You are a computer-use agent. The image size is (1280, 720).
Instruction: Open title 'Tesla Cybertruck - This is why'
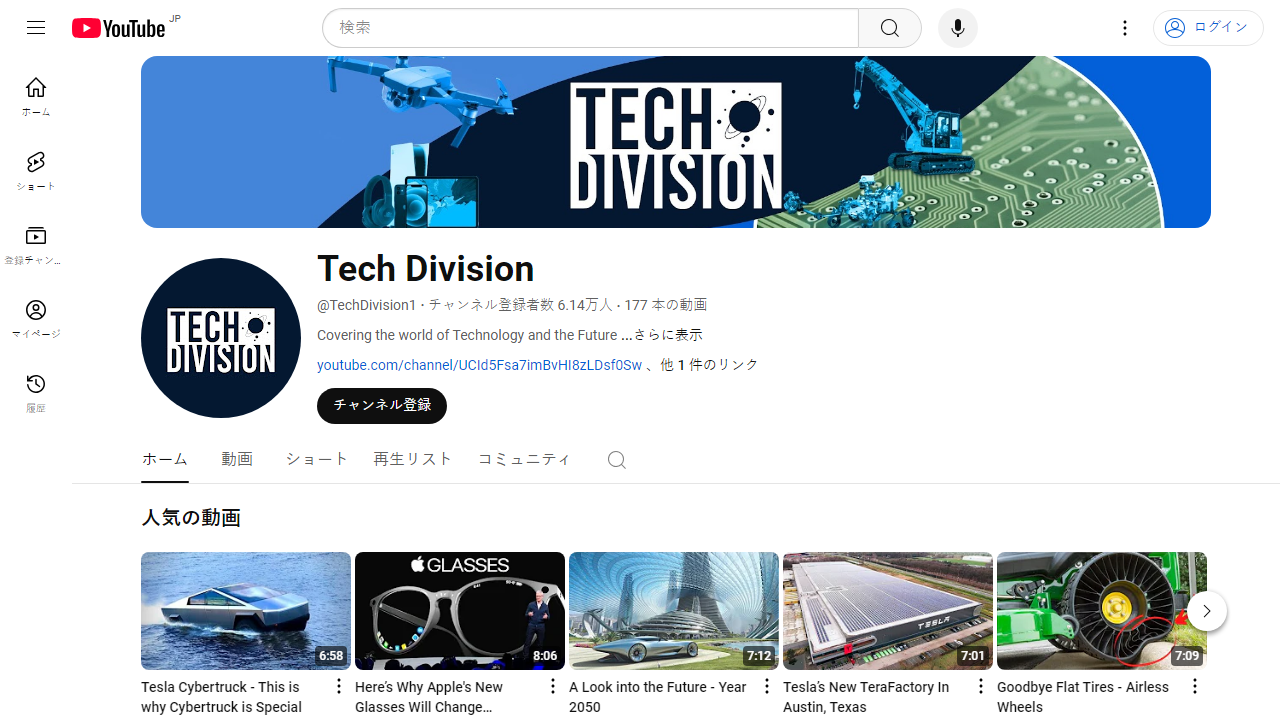[x=221, y=697]
